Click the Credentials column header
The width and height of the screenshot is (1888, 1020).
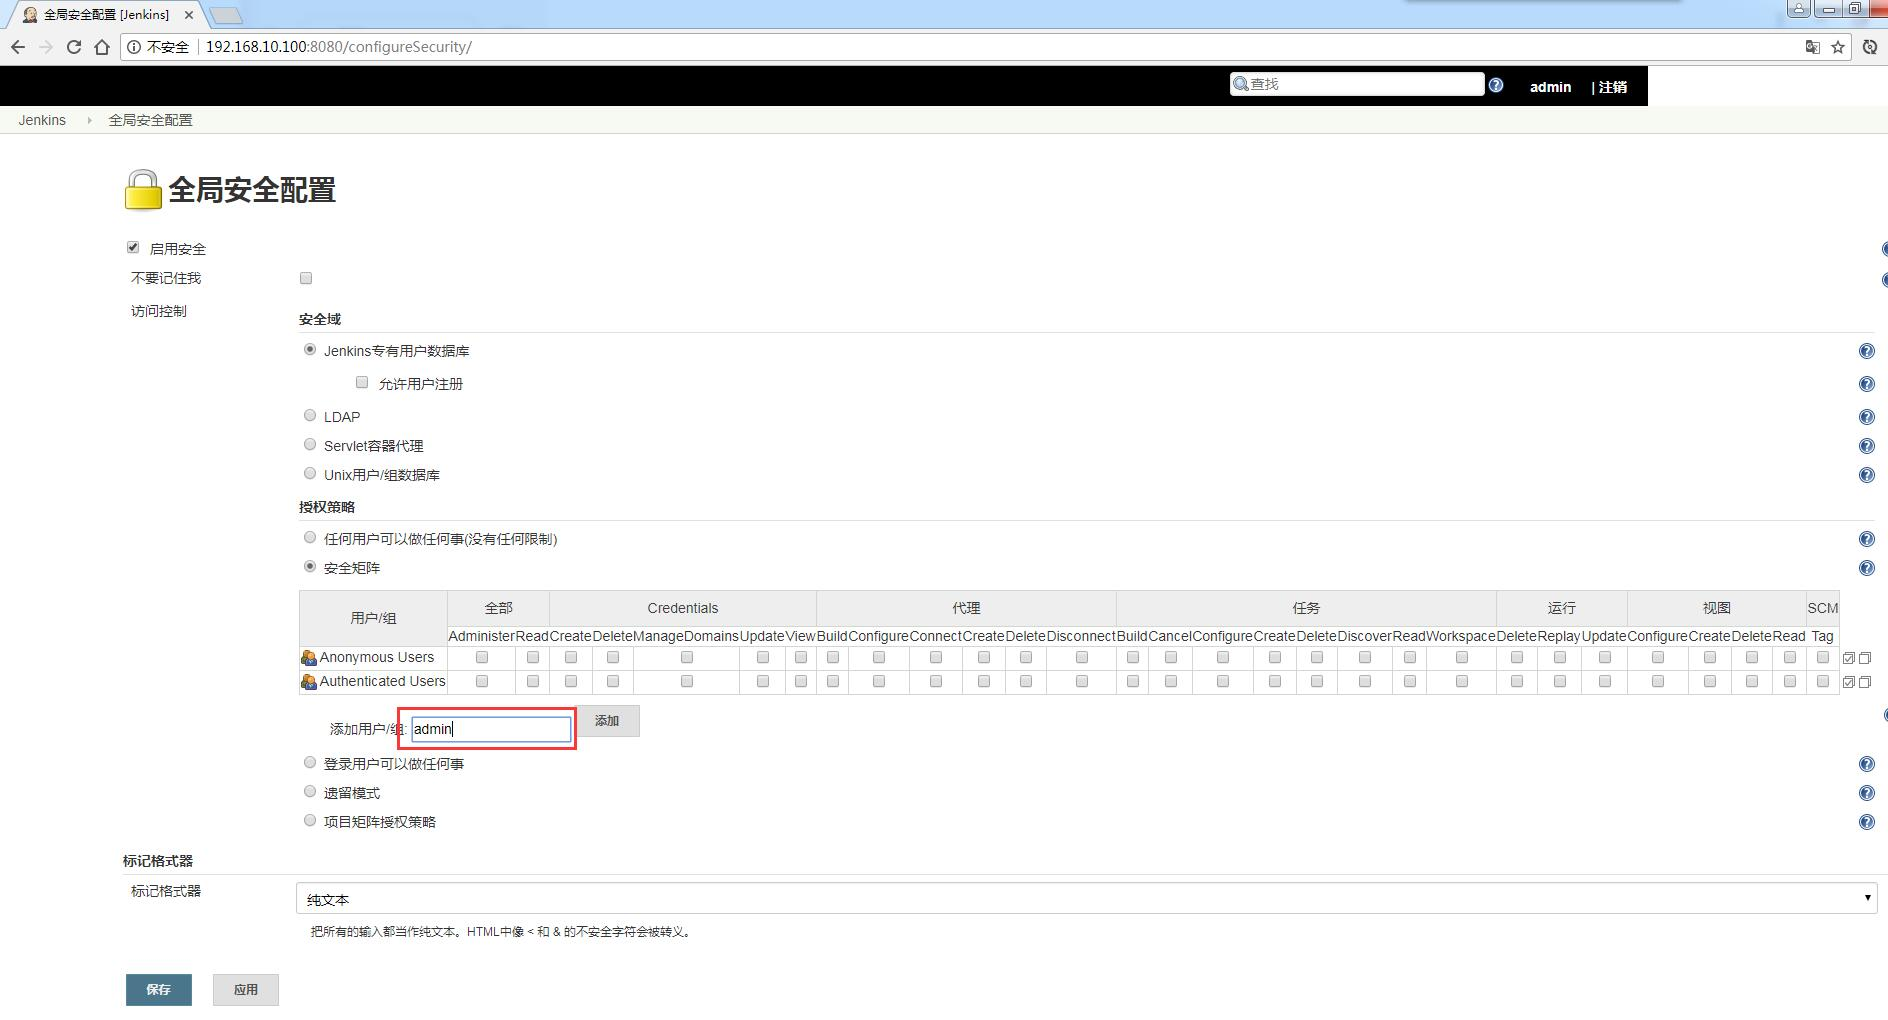[x=682, y=608]
